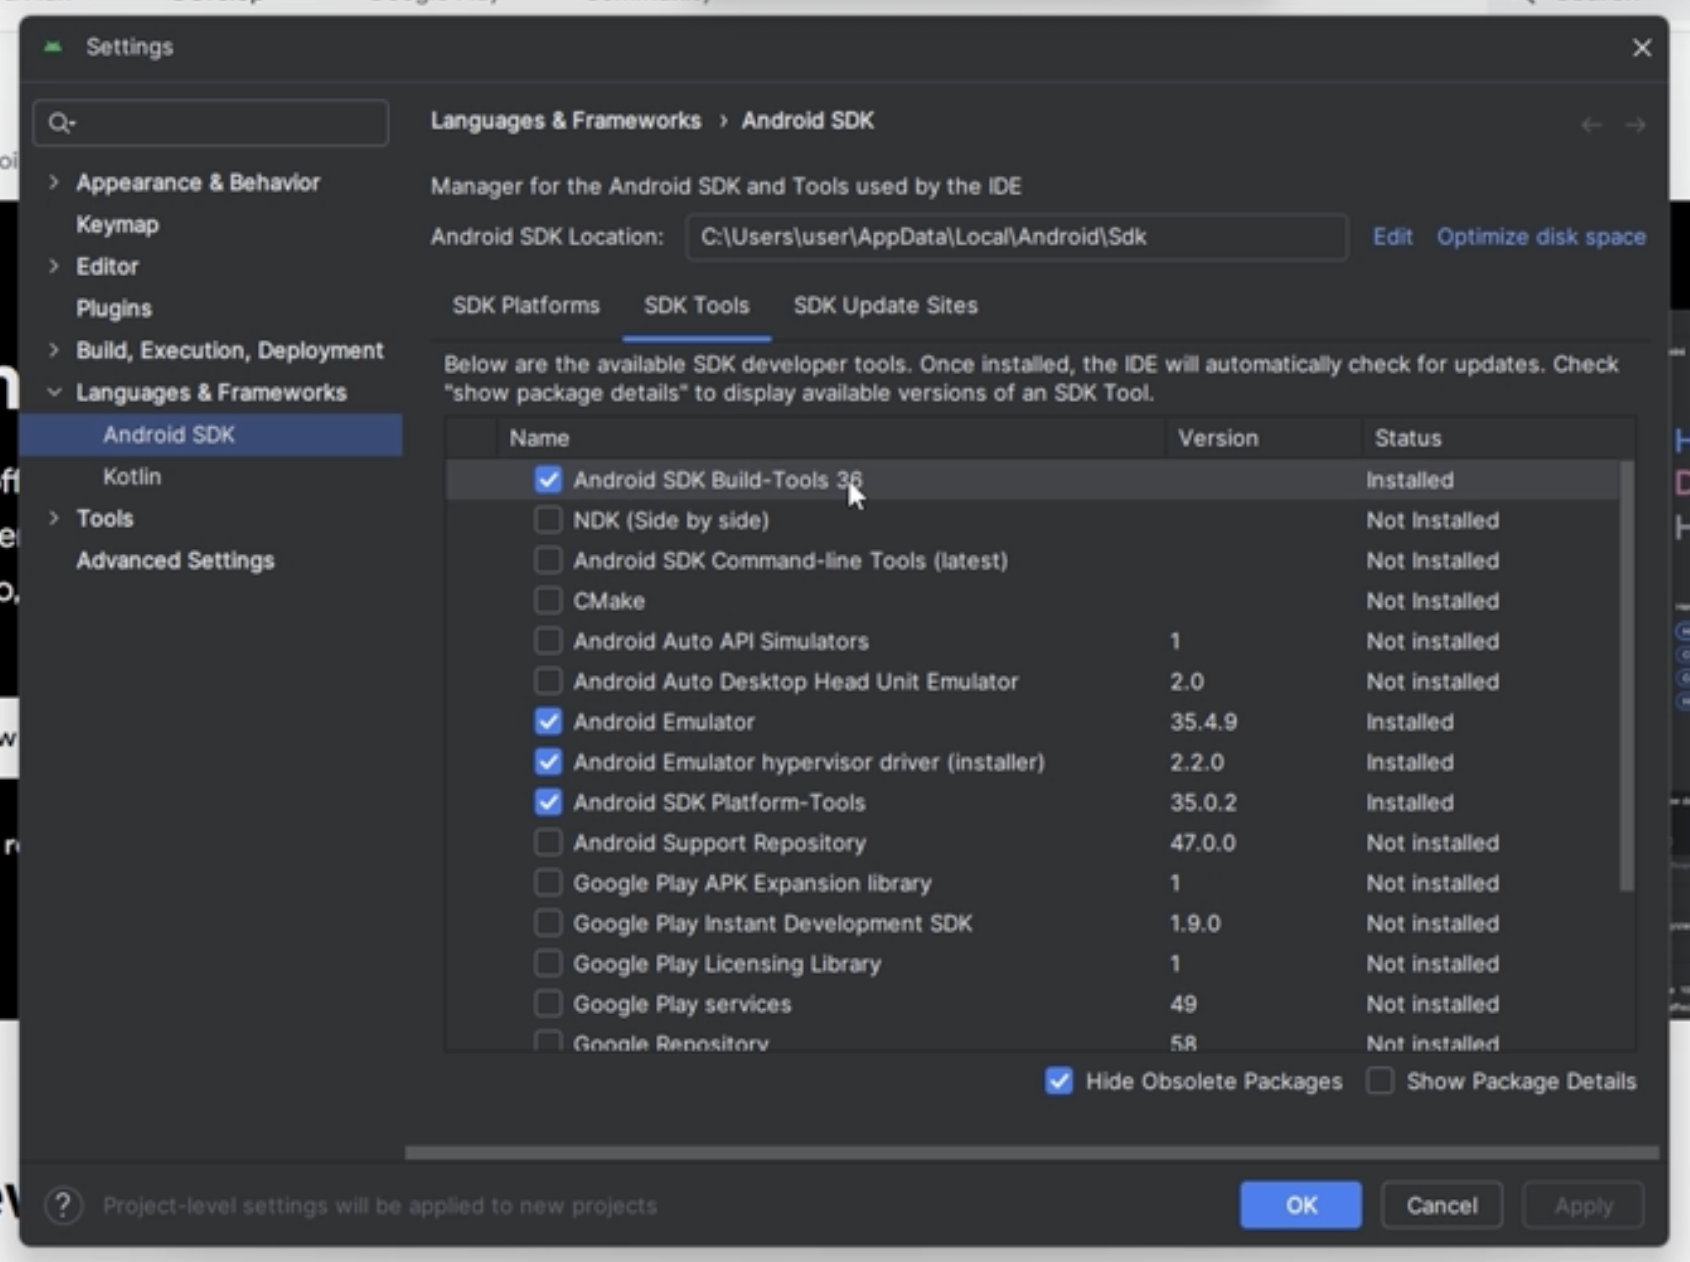The height and width of the screenshot is (1262, 1690).
Task: Check NDK (Side by side) checkbox
Action: (x=548, y=520)
